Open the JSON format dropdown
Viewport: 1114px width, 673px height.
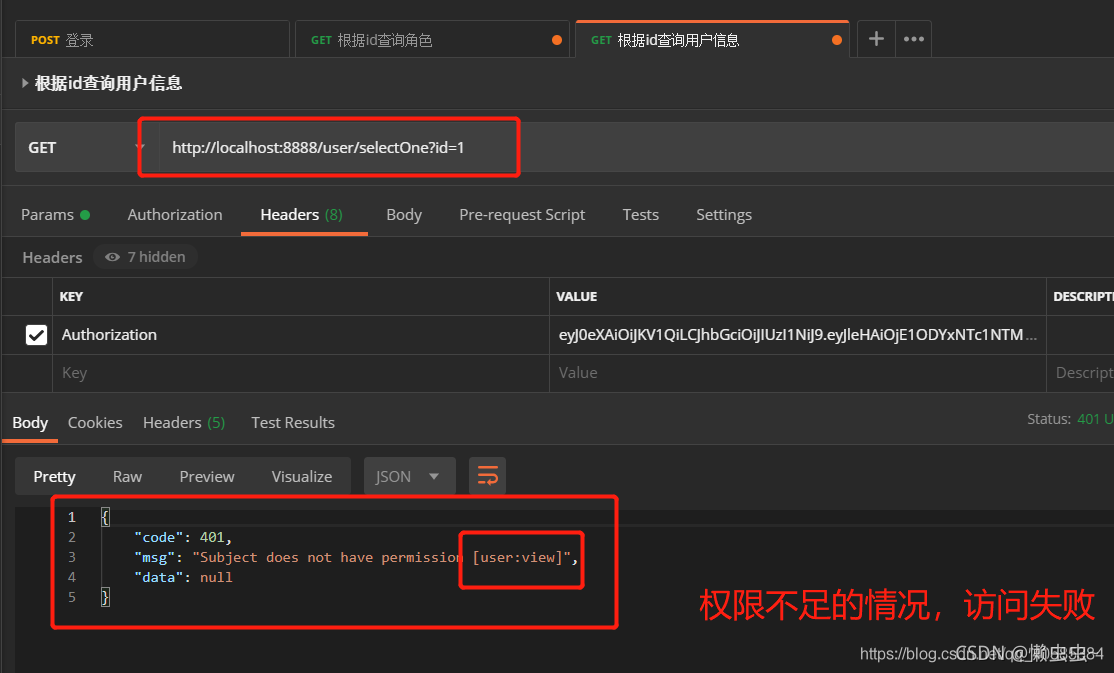(409, 476)
